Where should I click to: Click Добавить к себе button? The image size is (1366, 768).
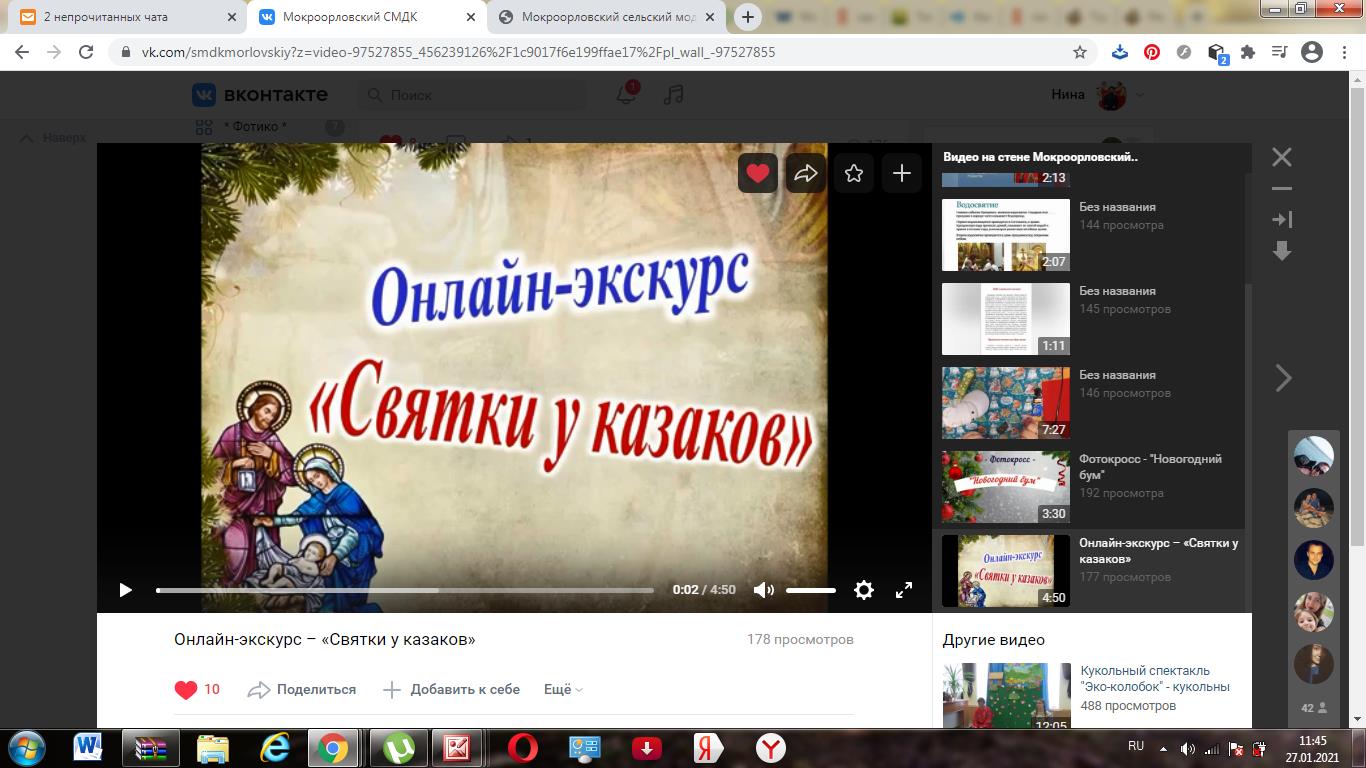(452, 689)
